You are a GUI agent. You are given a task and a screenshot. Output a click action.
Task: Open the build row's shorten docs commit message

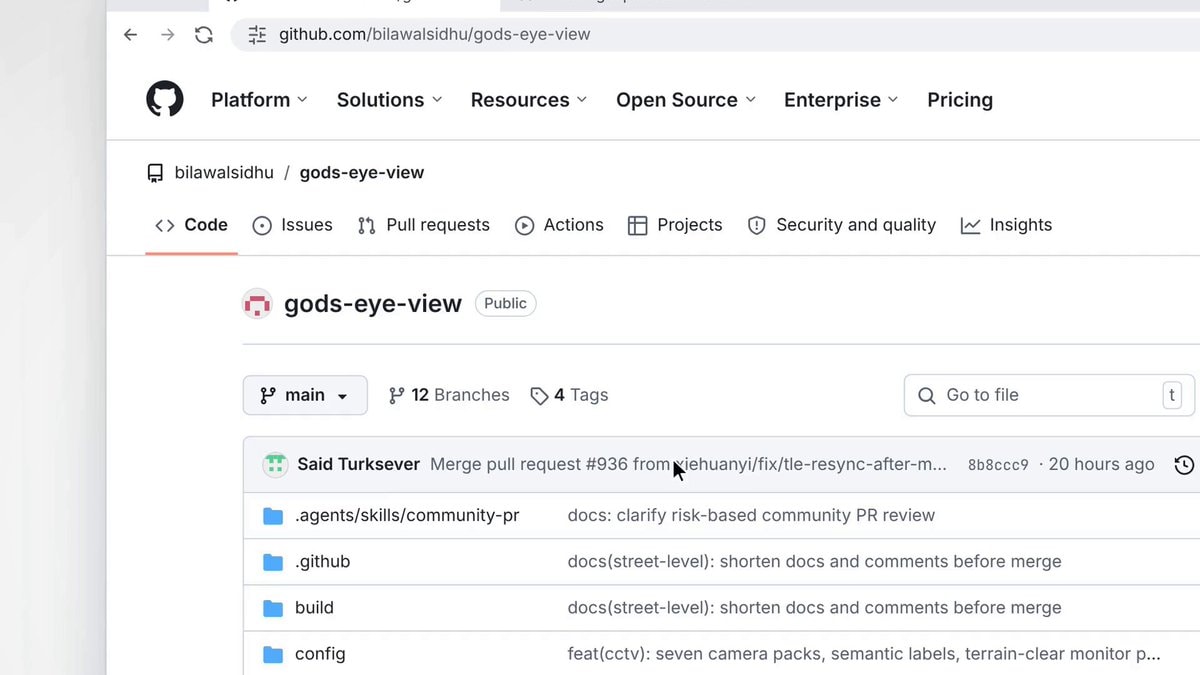tap(814, 608)
